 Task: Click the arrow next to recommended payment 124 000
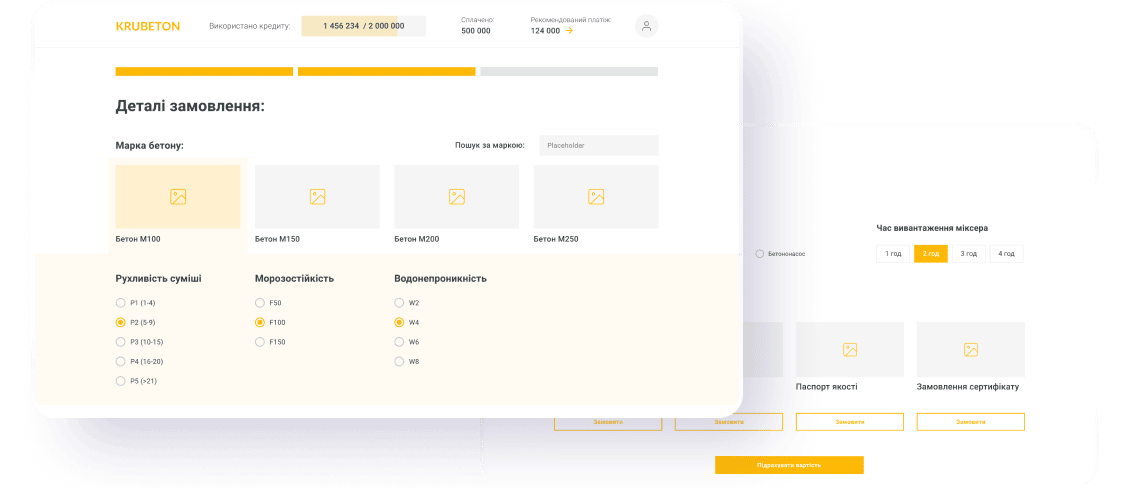tap(570, 31)
